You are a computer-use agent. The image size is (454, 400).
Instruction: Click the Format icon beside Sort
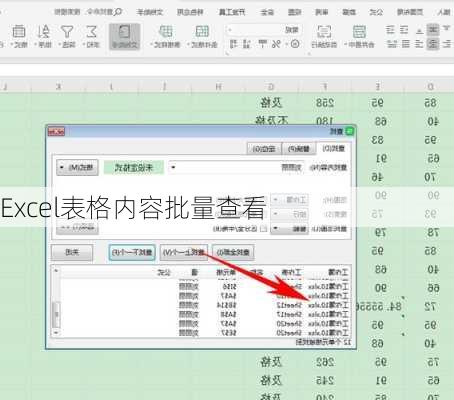pos(19,32)
